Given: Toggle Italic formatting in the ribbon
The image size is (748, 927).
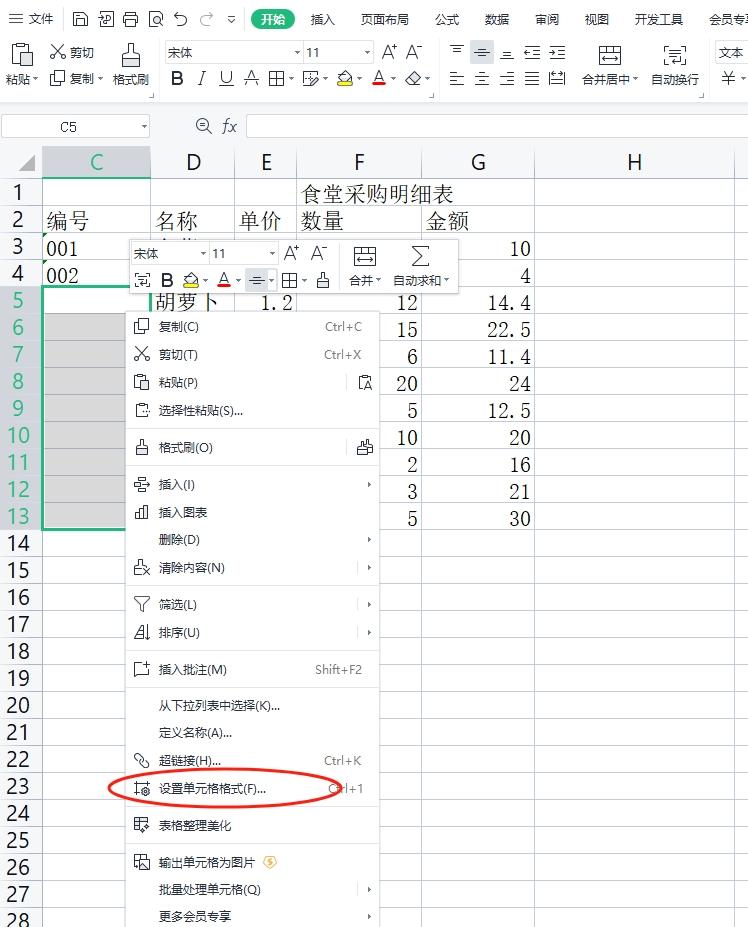Looking at the screenshot, I should pos(202,78).
